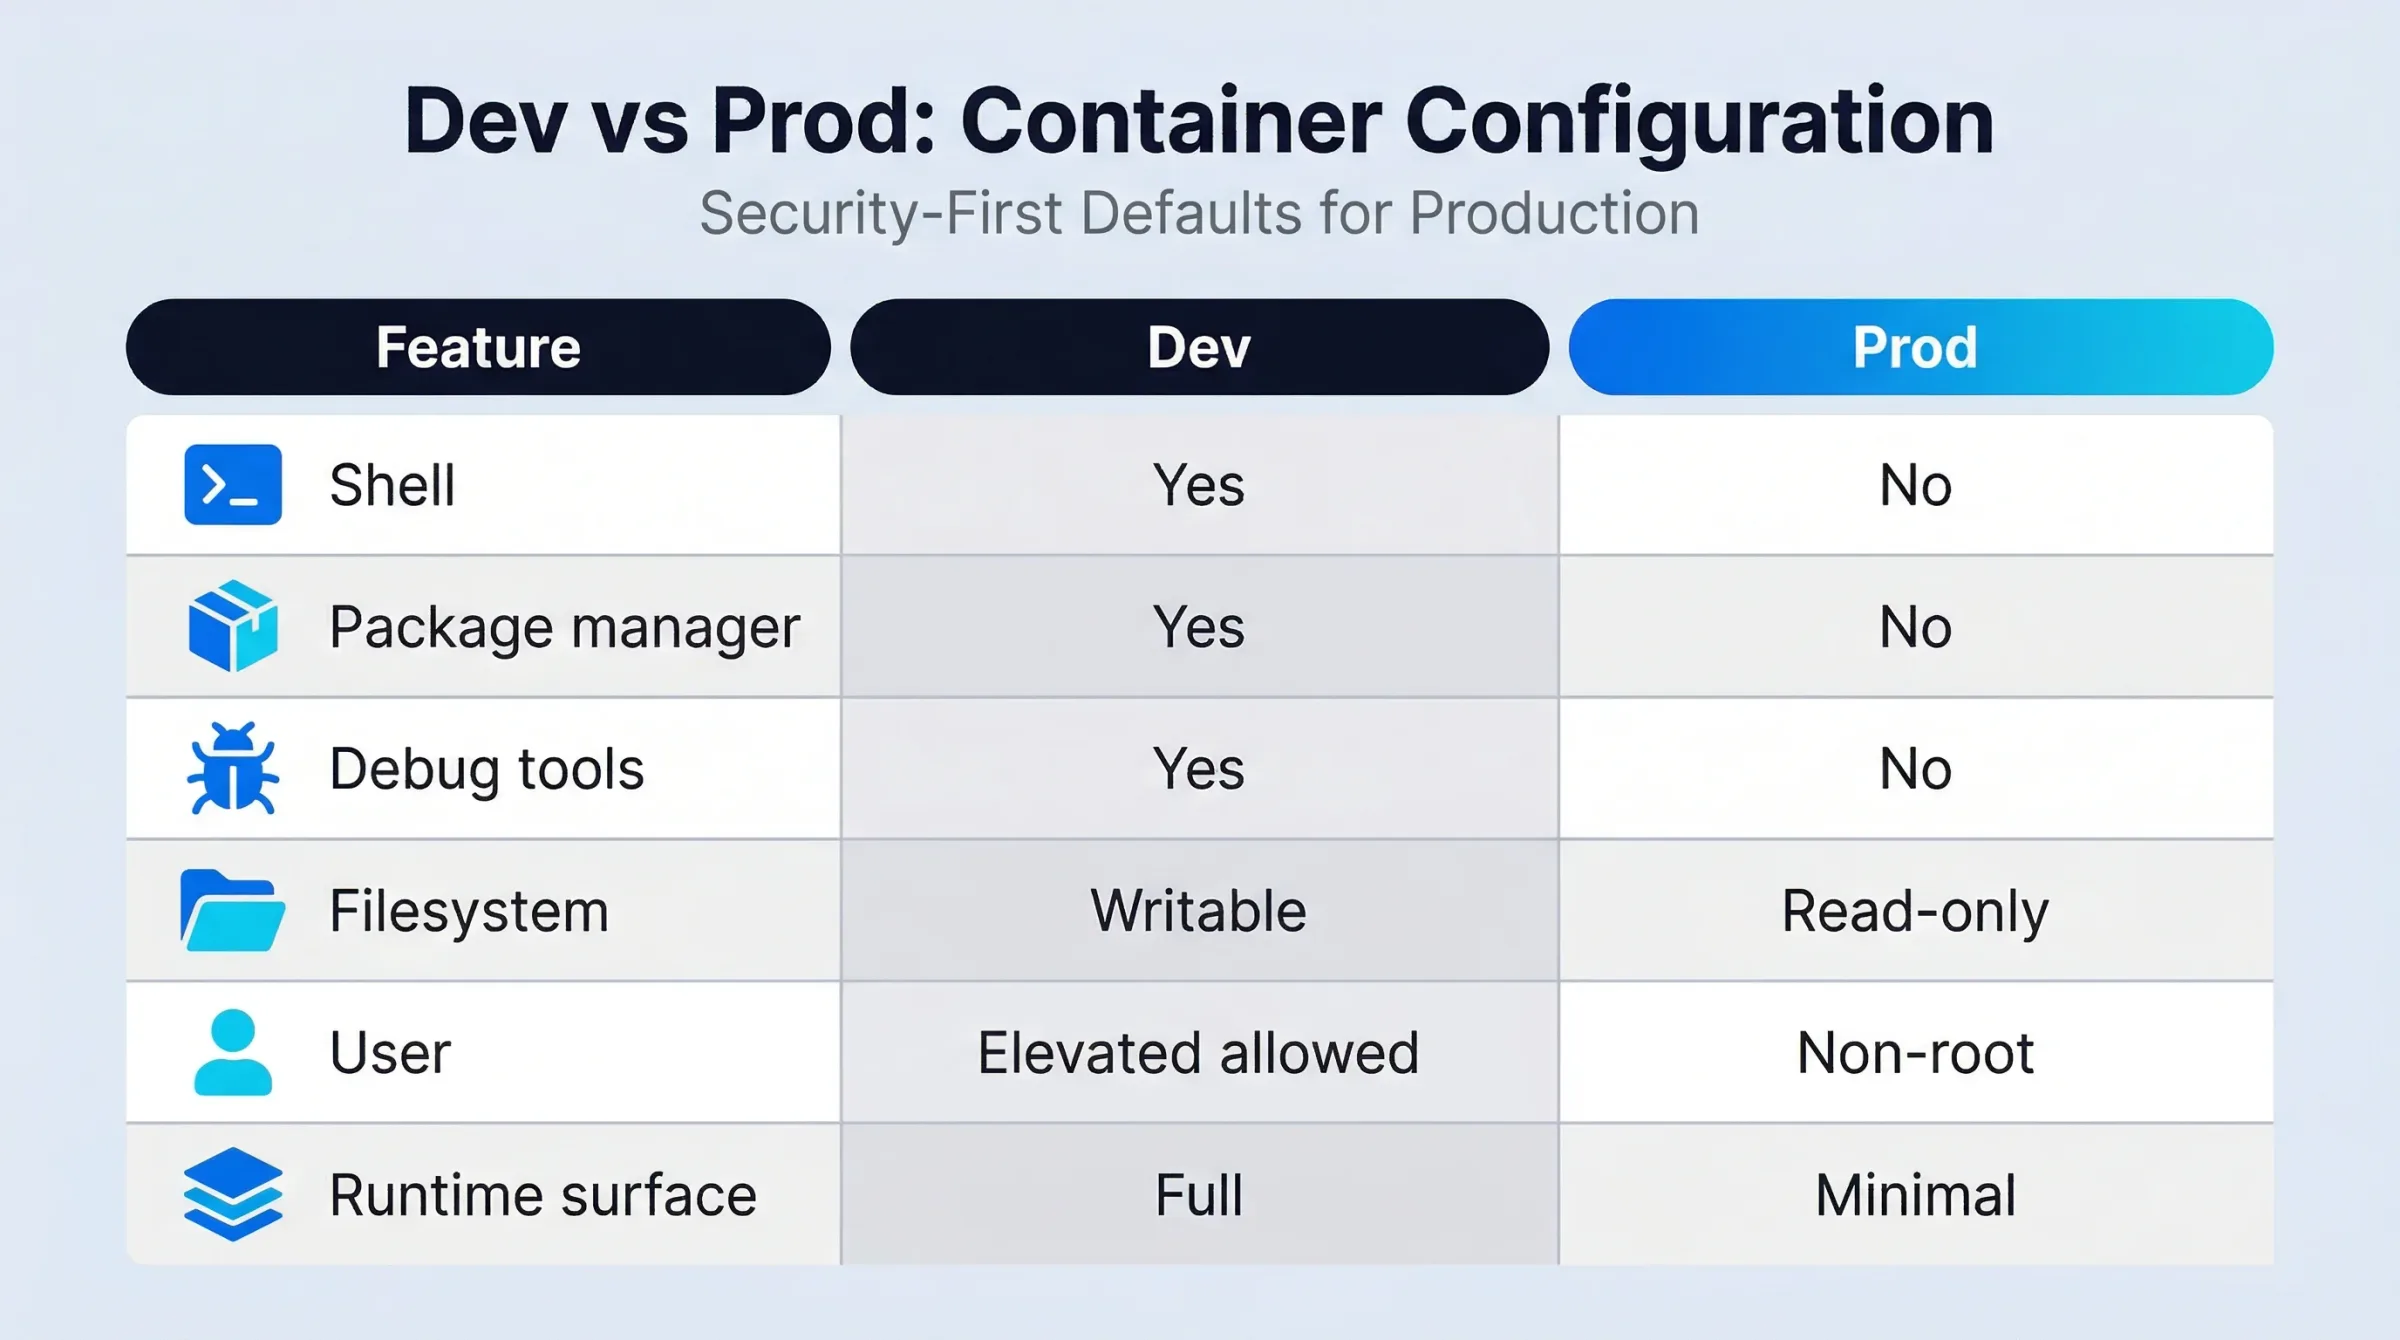The height and width of the screenshot is (1340, 2400).
Task: Click the Runtime surface layers icon
Action: click(233, 1194)
